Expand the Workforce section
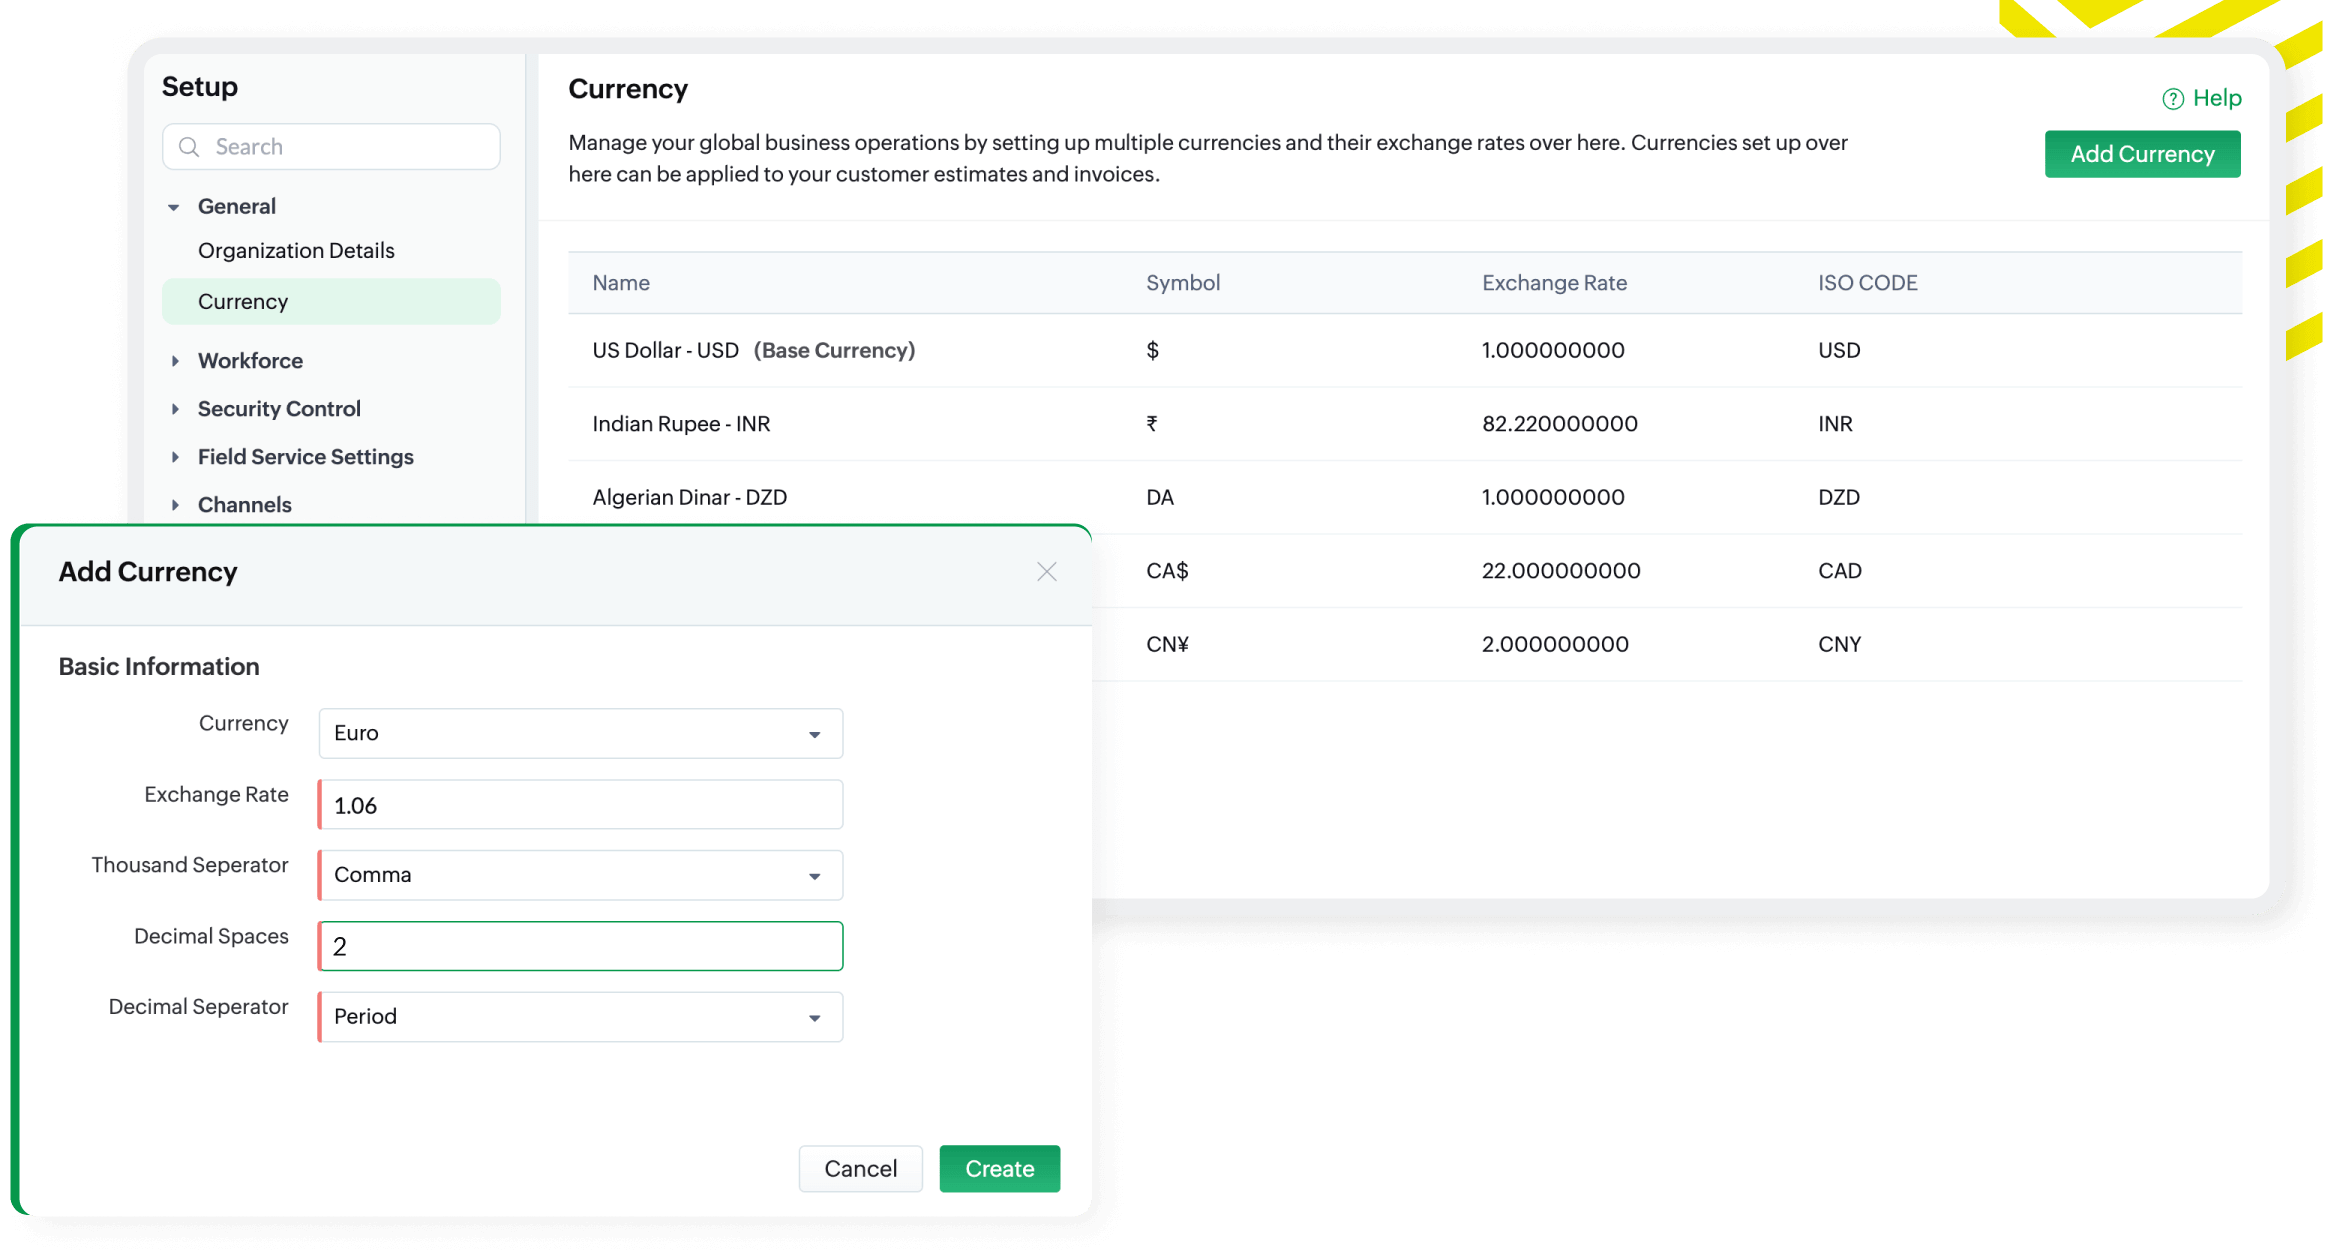This screenshot has height=1257, width=2327. pos(175,361)
